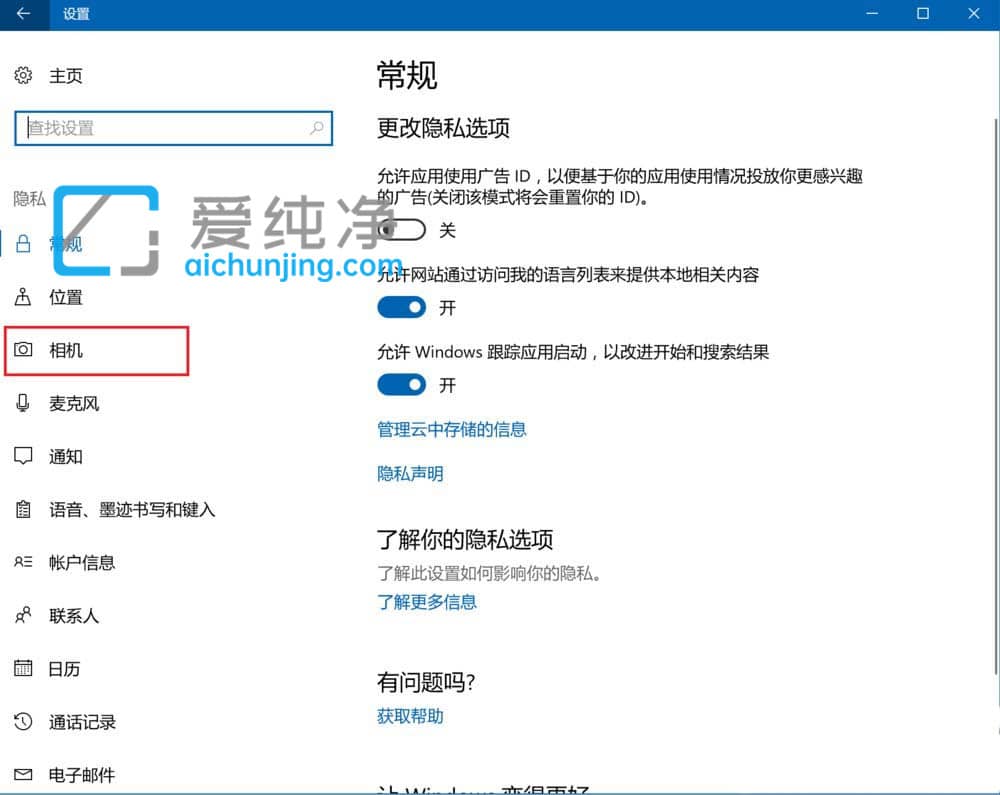1000x795 pixels.
Task: Open 管理云中存储的信息 link
Action: [452, 429]
